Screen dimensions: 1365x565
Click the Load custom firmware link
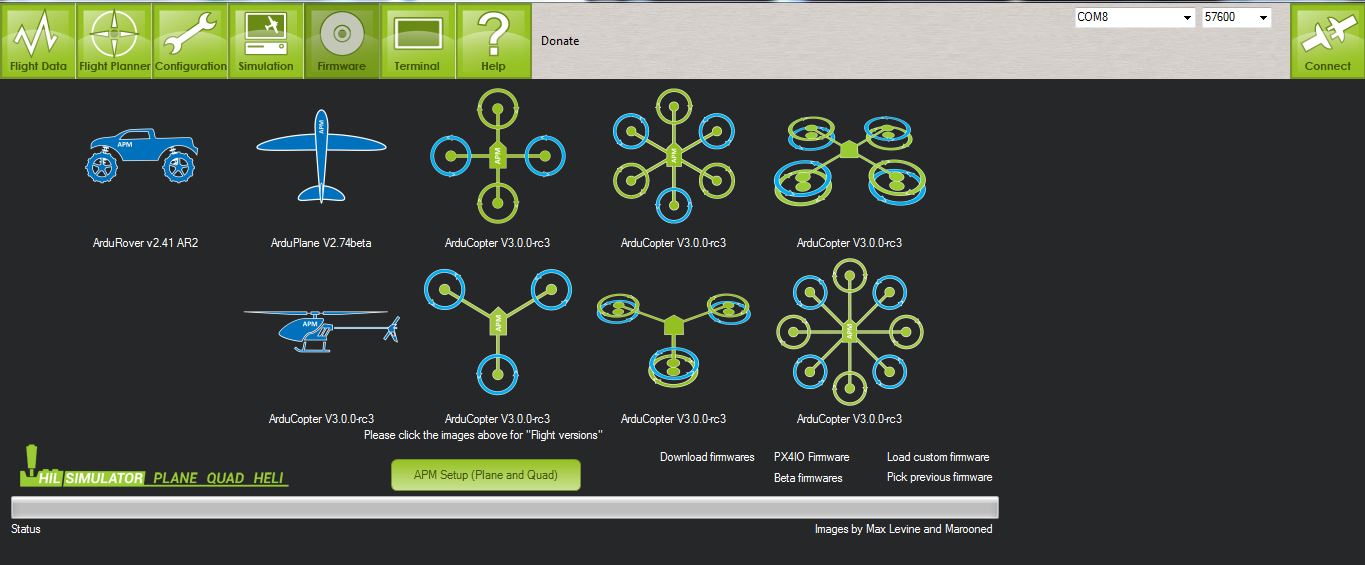tap(938, 457)
